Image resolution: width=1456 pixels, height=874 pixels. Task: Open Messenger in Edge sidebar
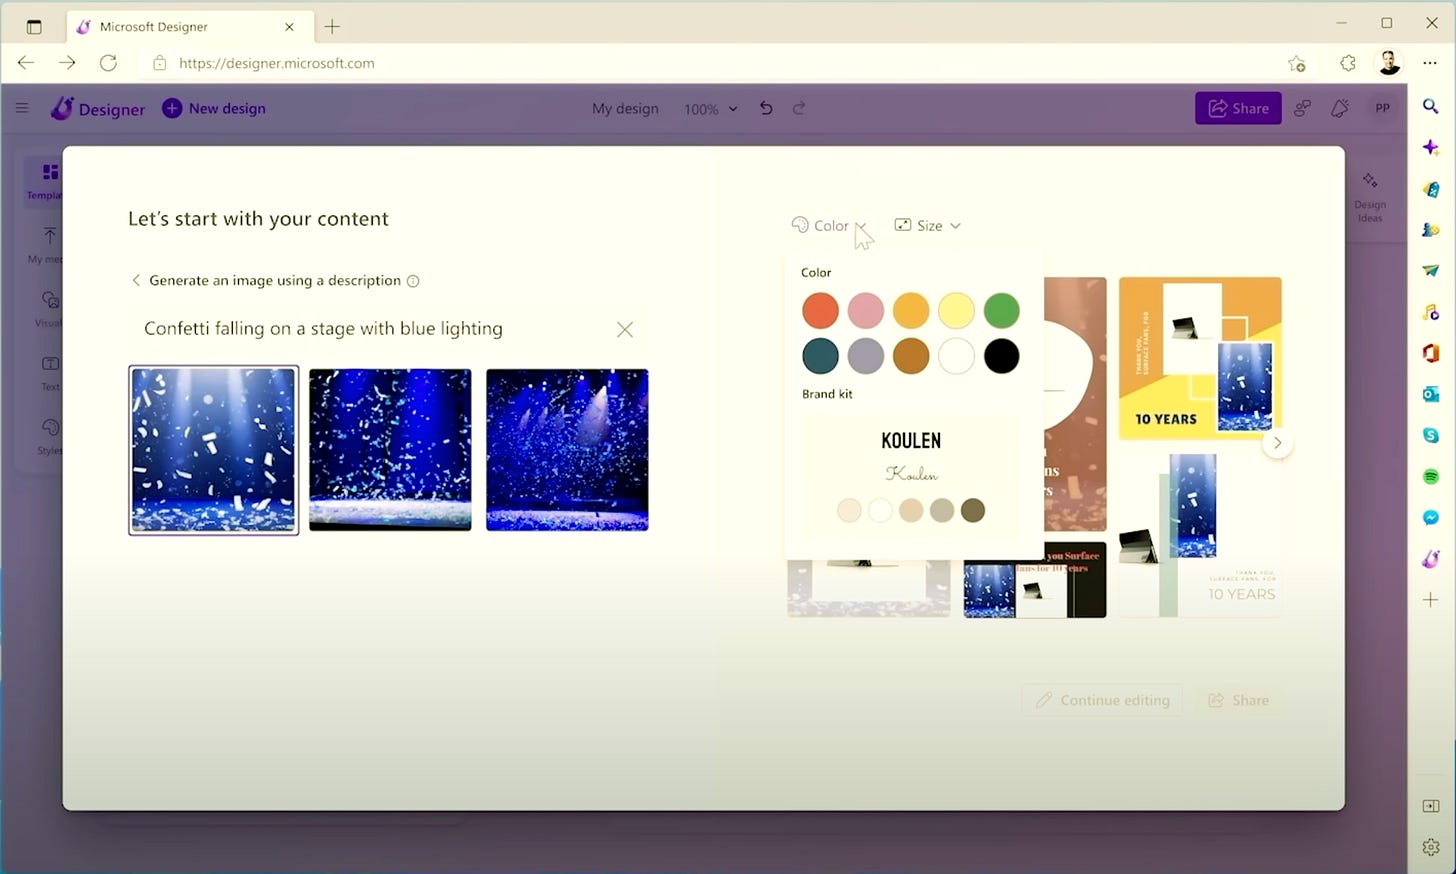[x=1431, y=518]
